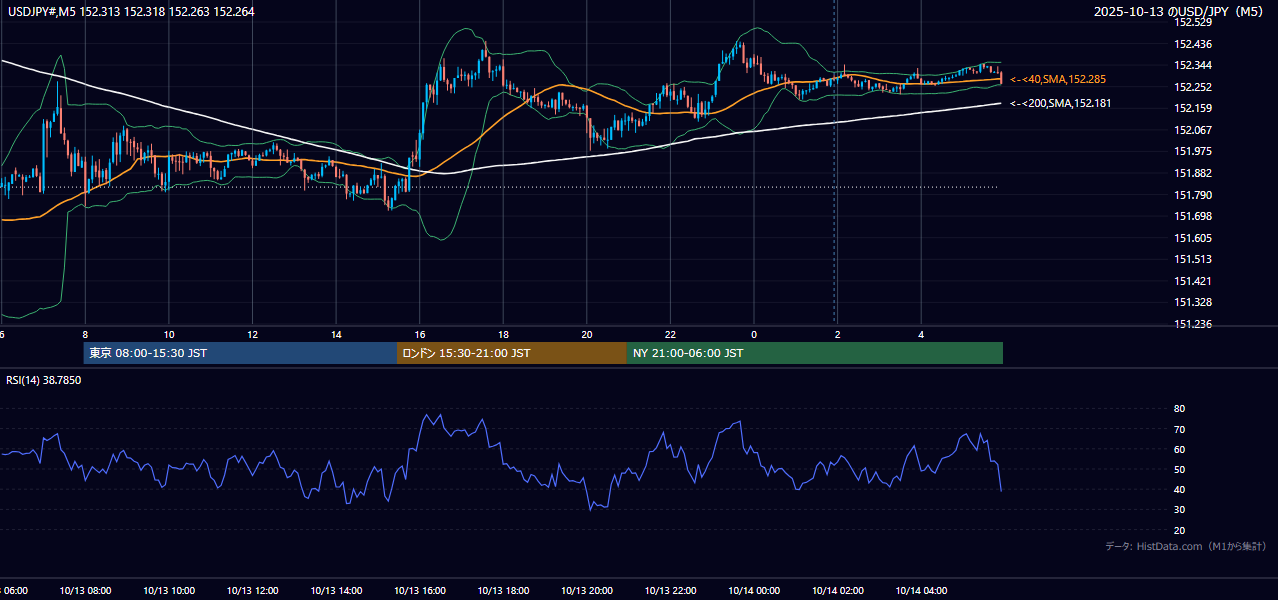
Task: Click the 151.421 price axis label
Action: pos(1193,281)
